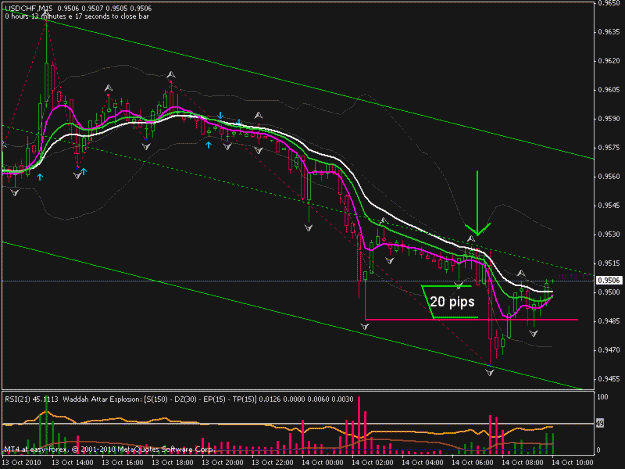
Task: Click the 0 level on indicator scale
Action: (x=599, y=450)
